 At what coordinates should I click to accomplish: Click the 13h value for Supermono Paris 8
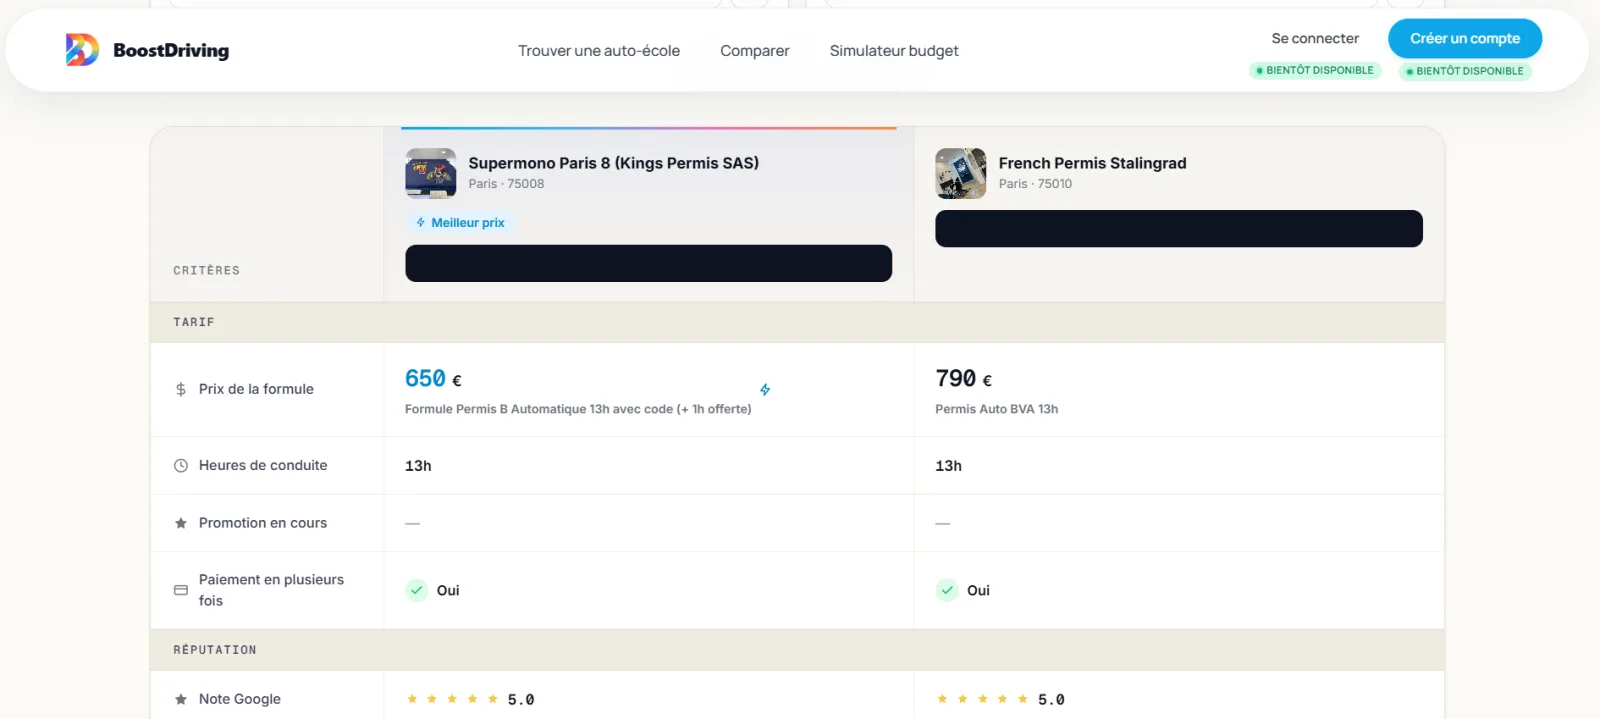[x=418, y=466]
